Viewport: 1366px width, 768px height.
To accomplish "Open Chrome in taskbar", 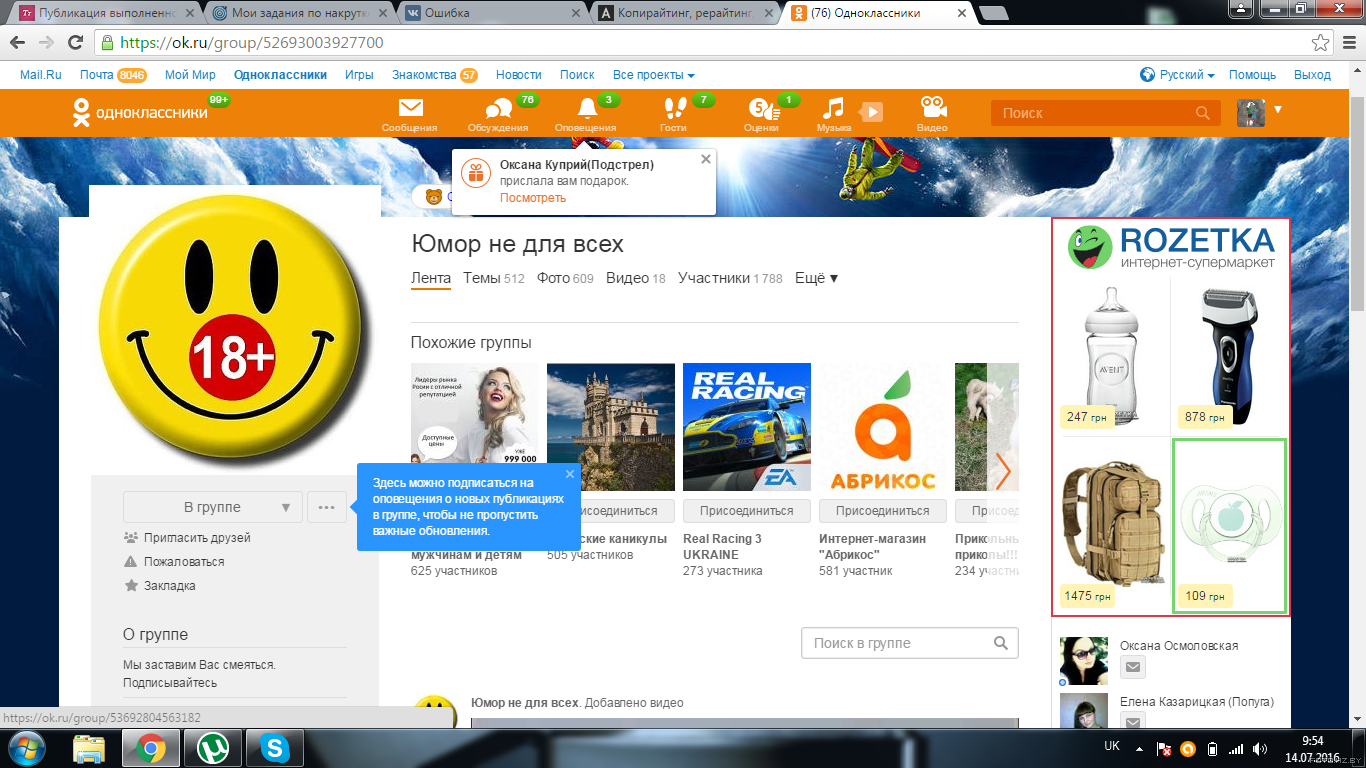I will click(x=151, y=747).
